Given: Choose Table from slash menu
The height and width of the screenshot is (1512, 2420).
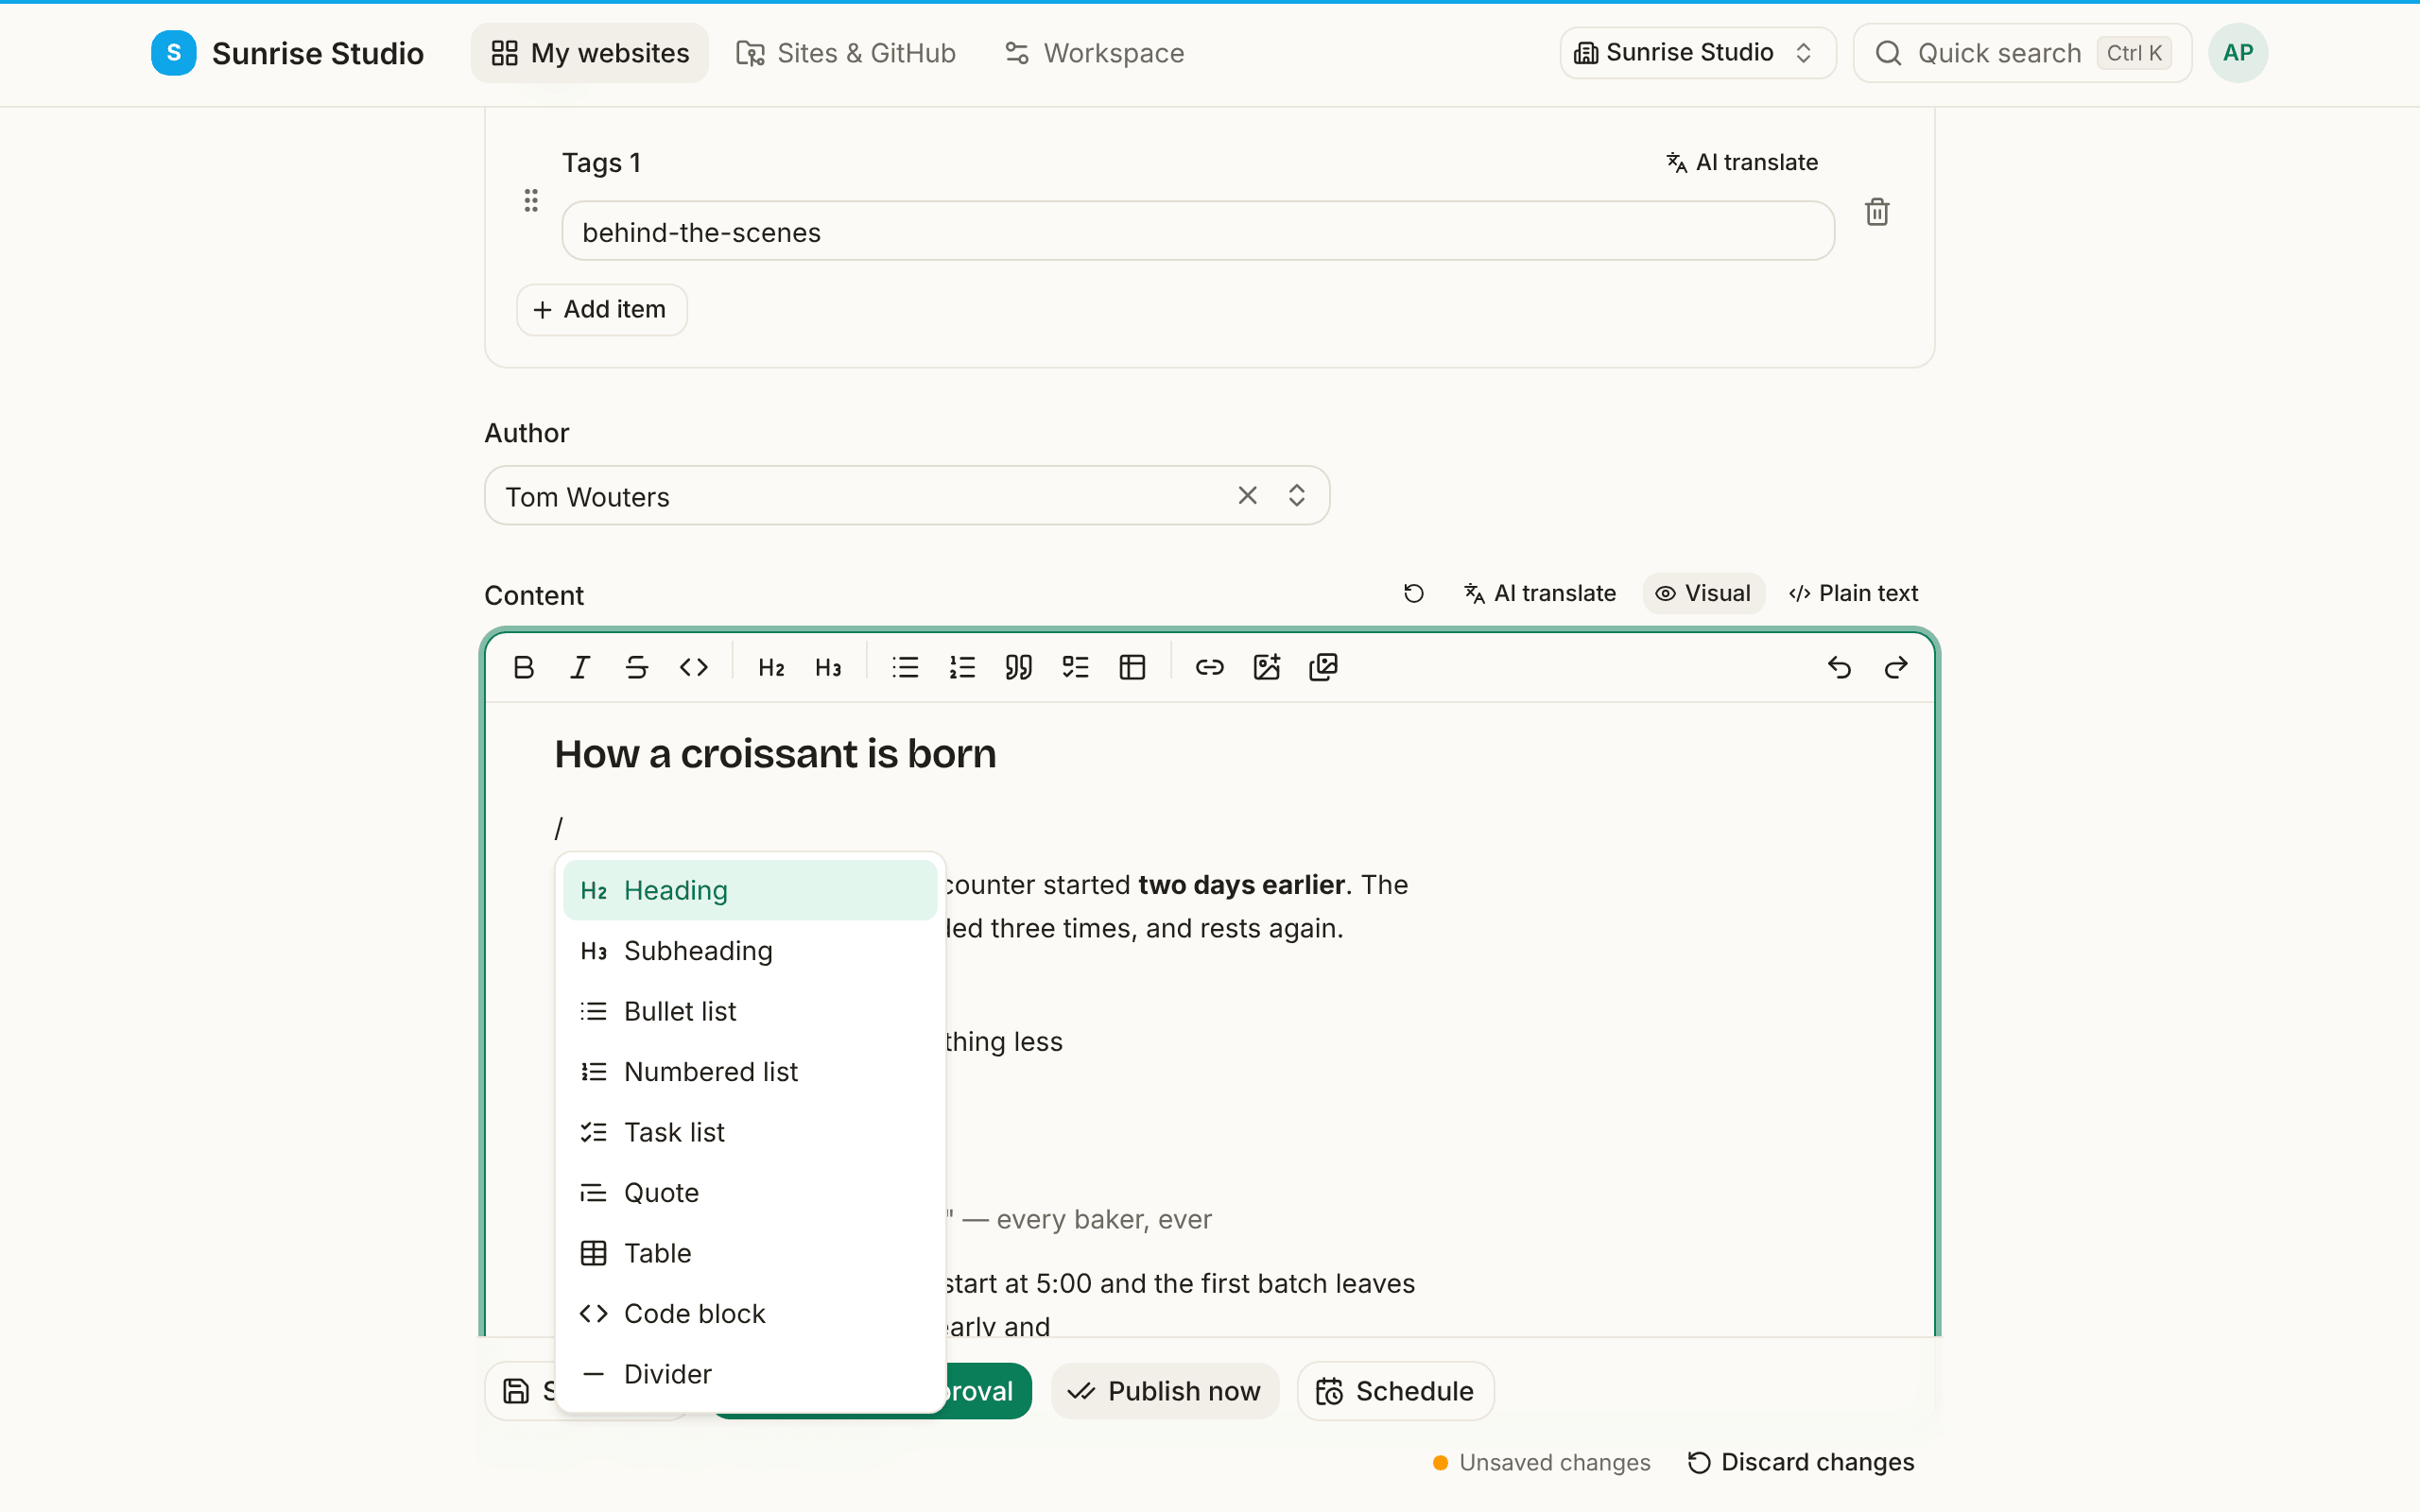Looking at the screenshot, I should [x=750, y=1253].
